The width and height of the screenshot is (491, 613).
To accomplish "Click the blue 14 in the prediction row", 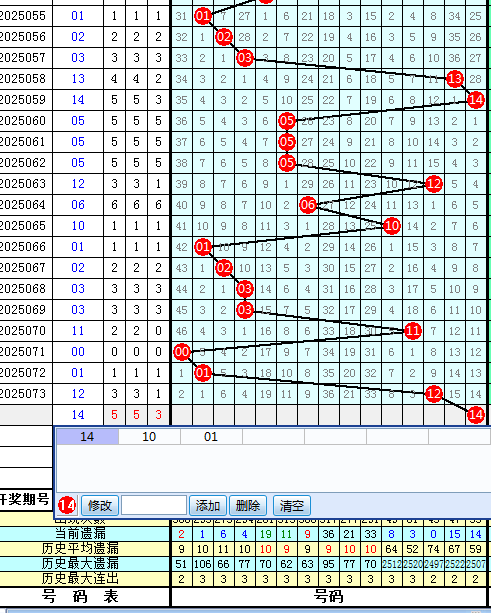I will click(x=78, y=415).
